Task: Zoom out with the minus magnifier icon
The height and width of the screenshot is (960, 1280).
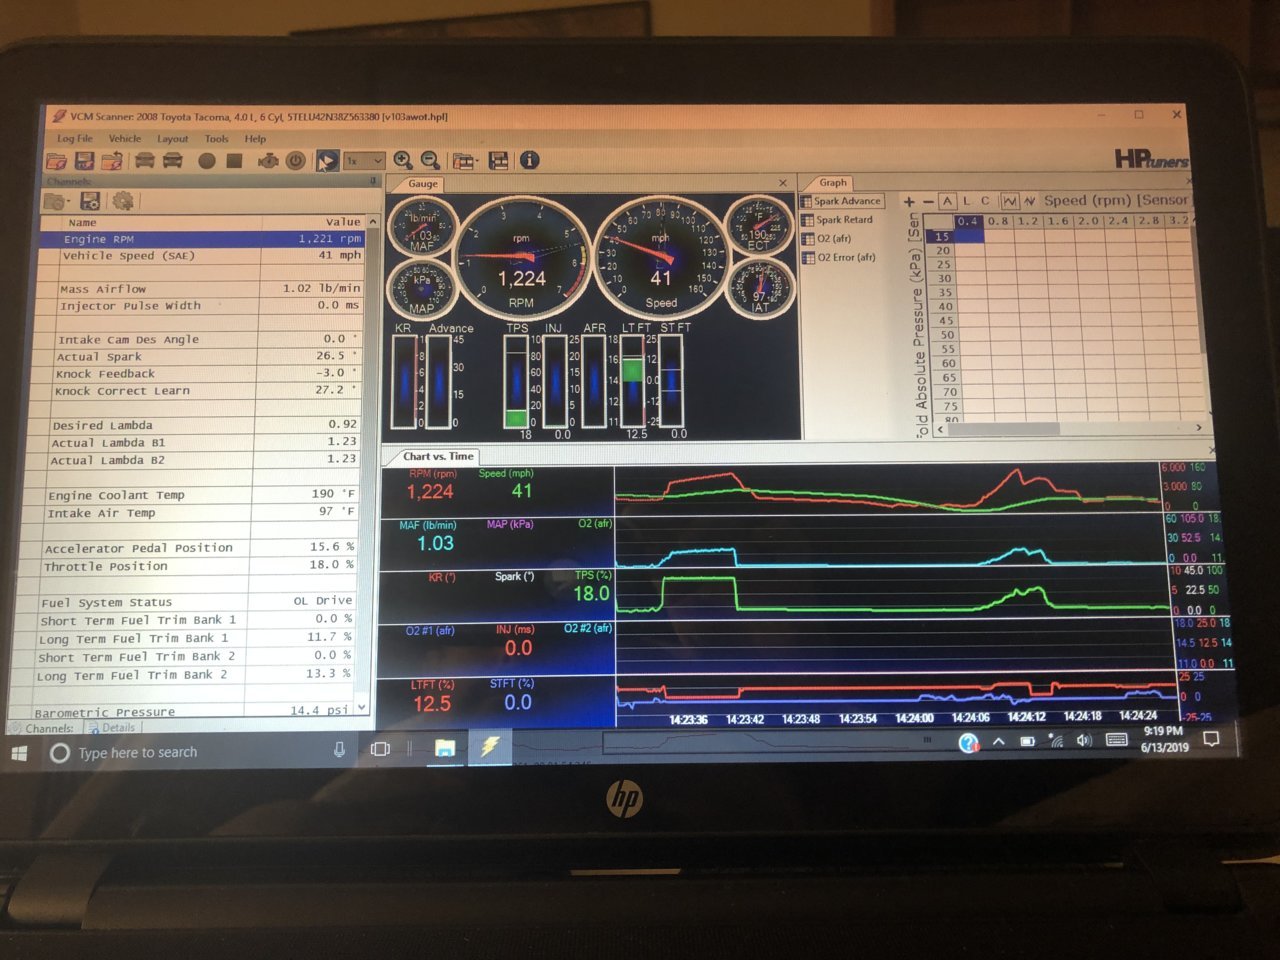Action: coord(430,160)
